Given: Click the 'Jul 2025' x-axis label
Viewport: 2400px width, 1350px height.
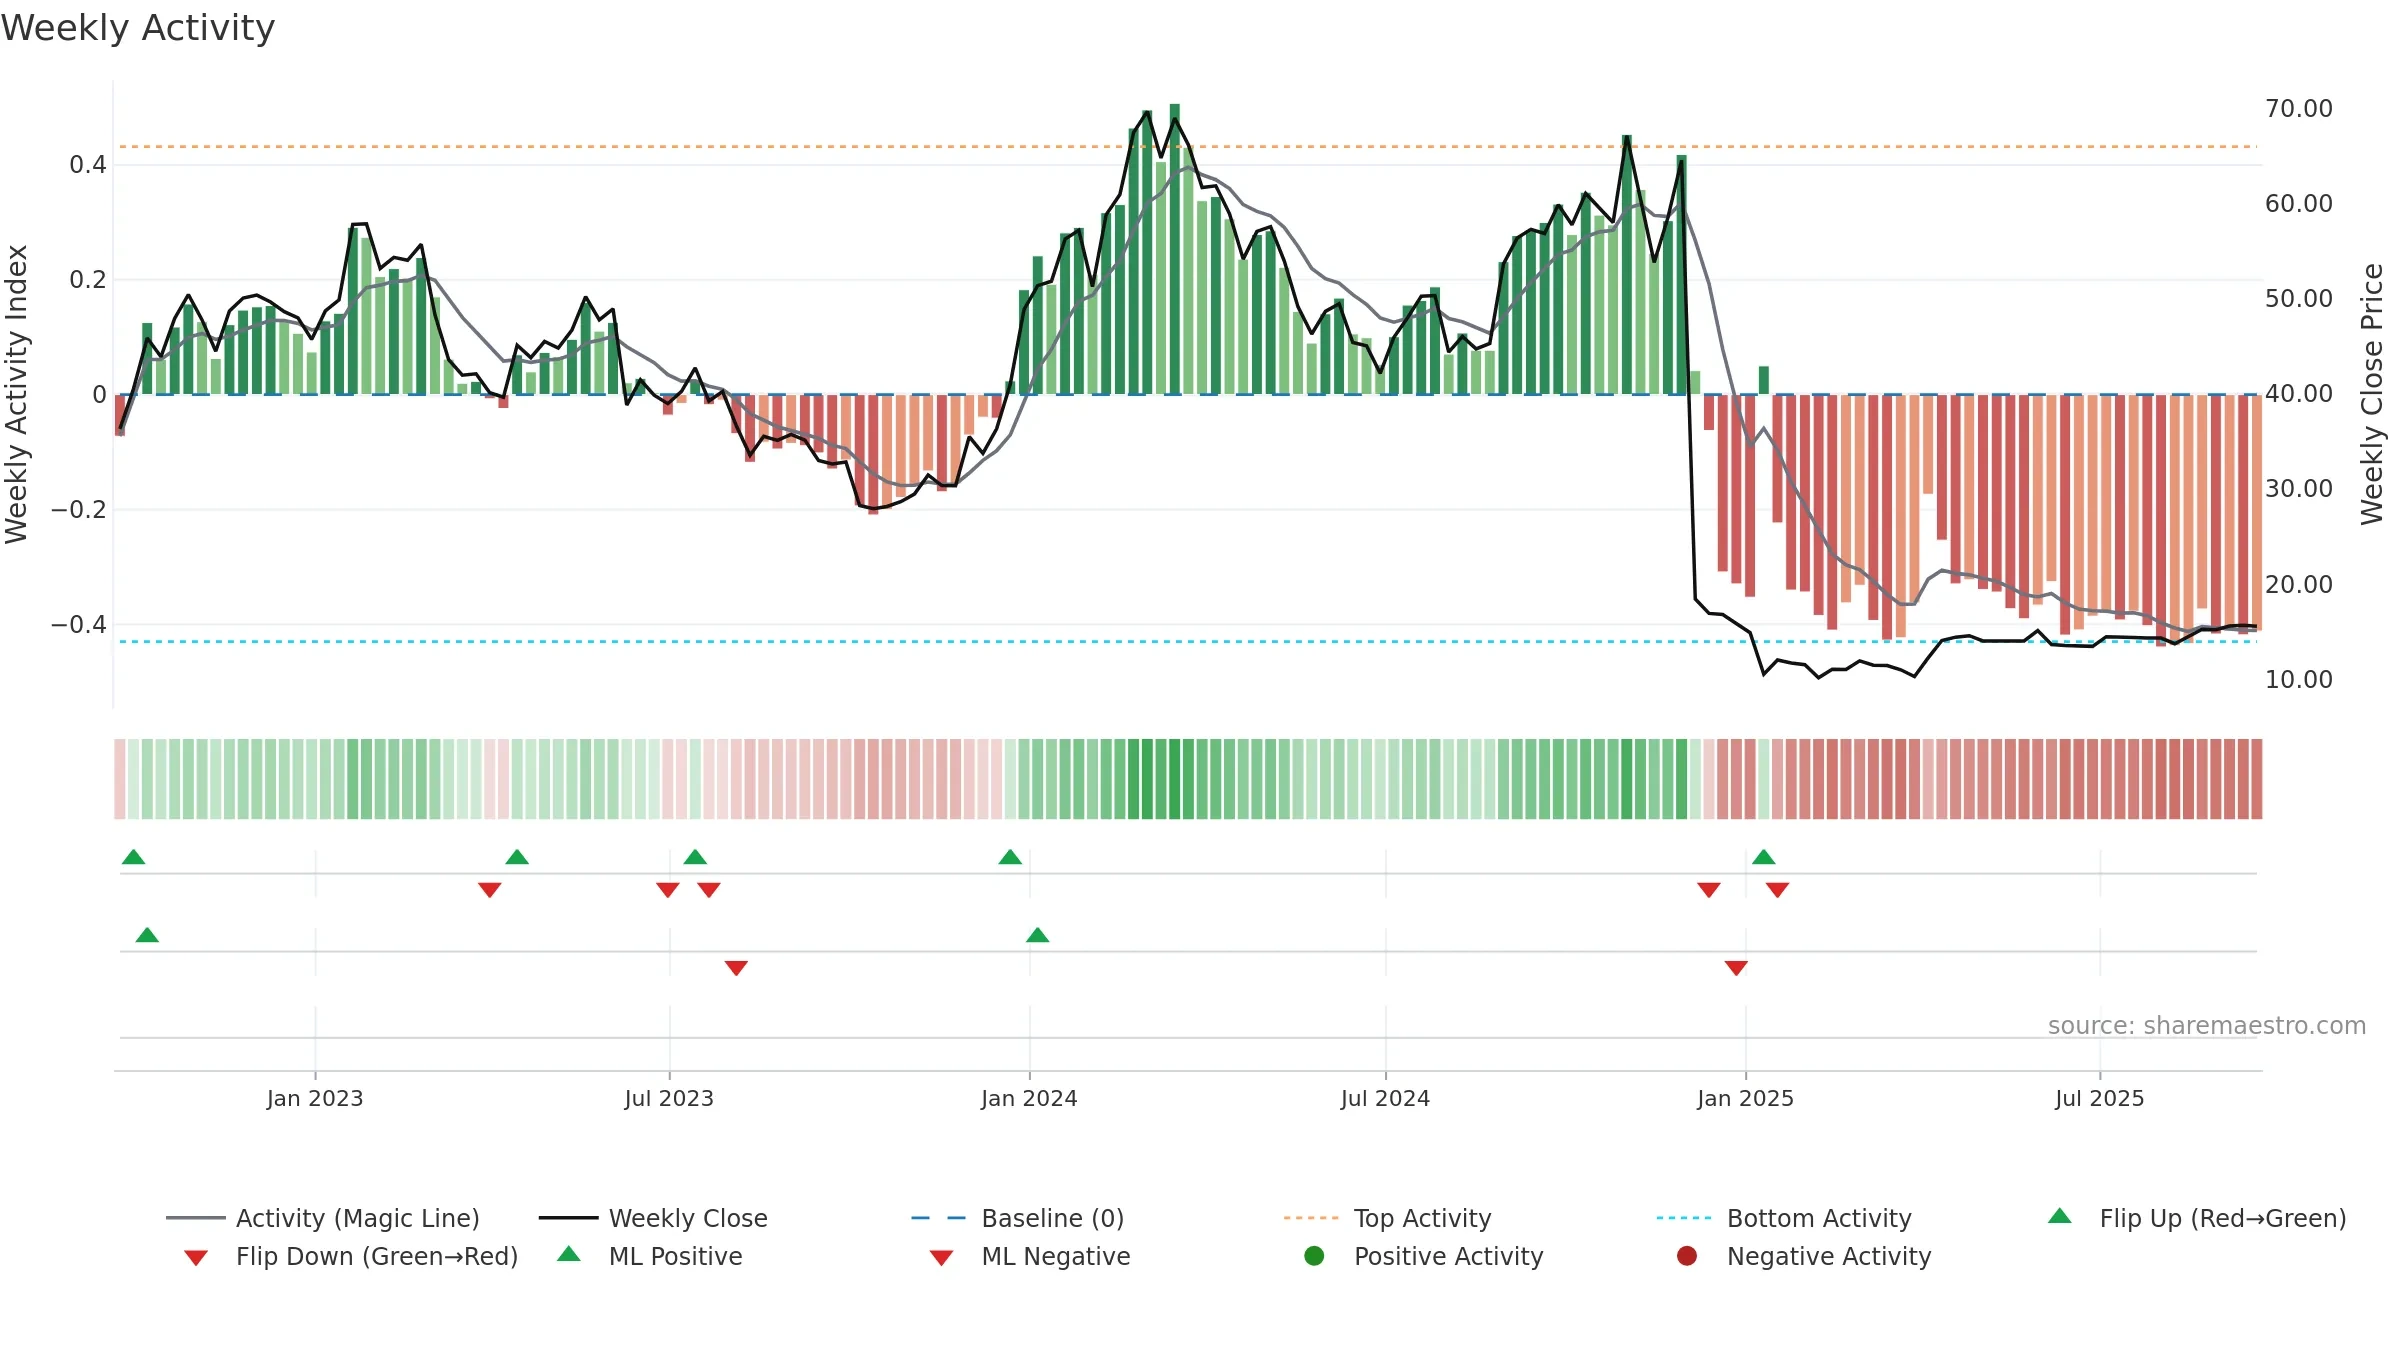Looking at the screenshot, I should click(x=2100, y=1098).
